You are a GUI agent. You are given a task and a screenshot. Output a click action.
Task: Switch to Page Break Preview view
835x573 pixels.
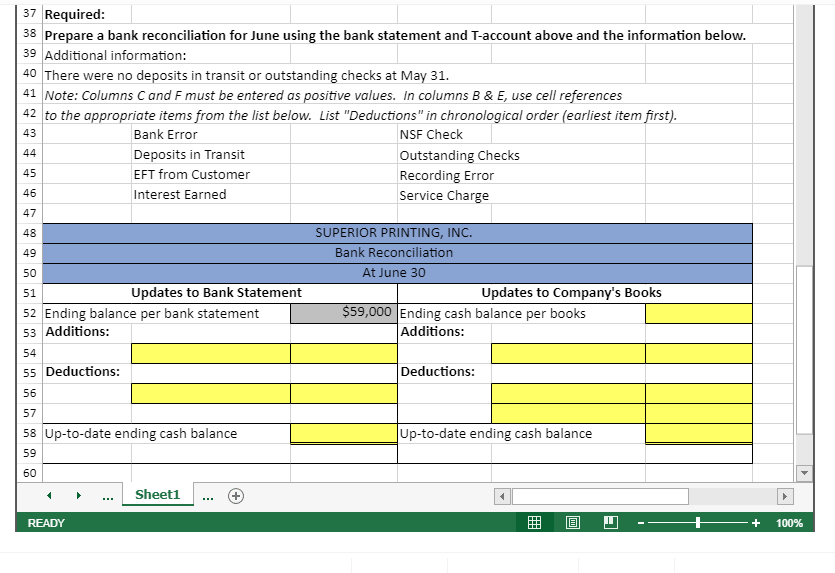click(x=611, y=522)
